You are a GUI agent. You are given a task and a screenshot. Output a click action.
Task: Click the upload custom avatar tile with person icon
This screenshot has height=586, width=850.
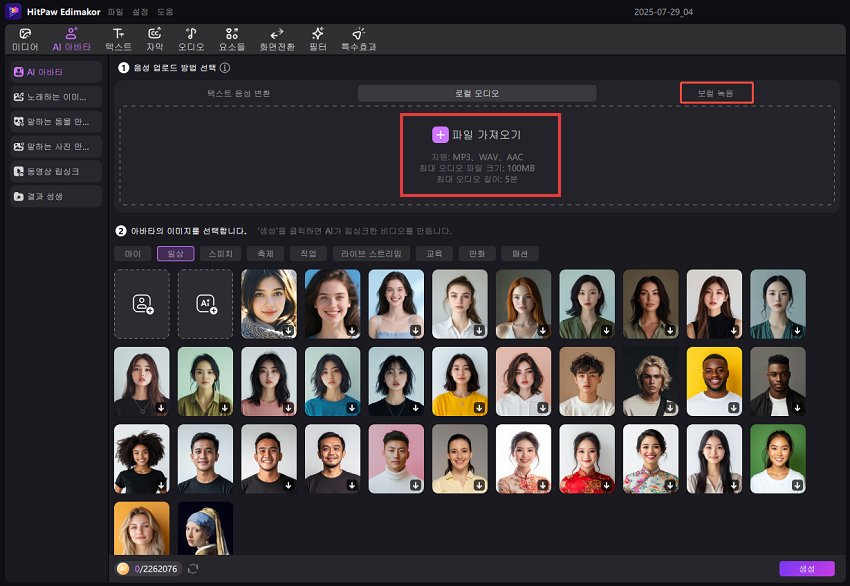[142, 304]
